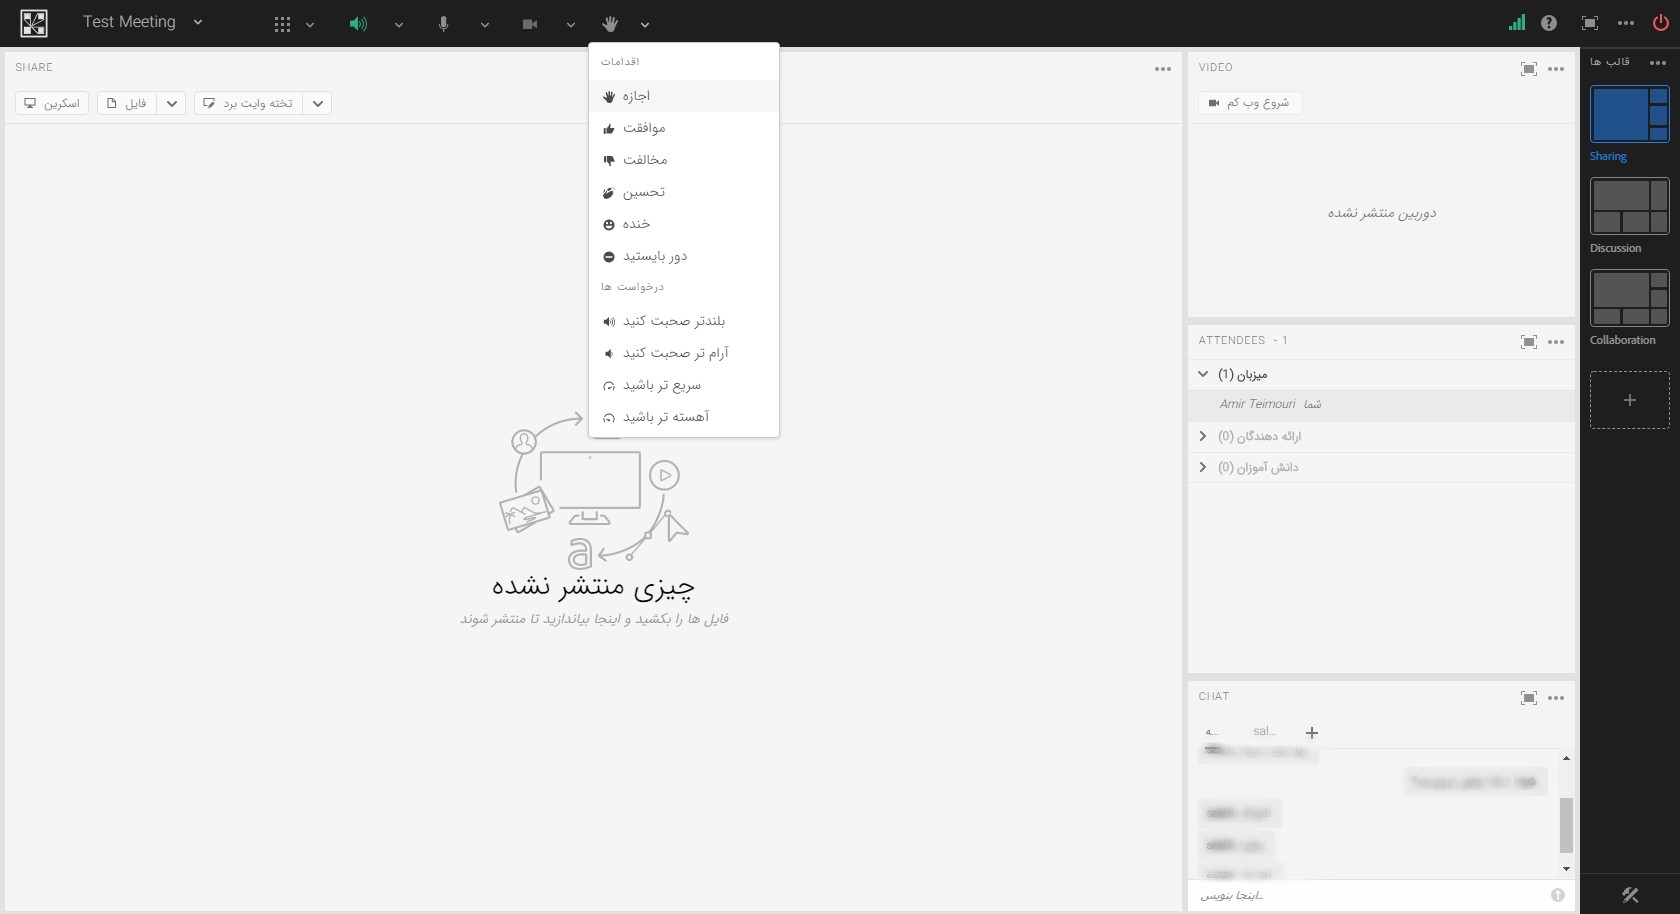Screen dimensions: 1680x914
Task: Click the شروع وب کم button
Action: coord(1250,103)
